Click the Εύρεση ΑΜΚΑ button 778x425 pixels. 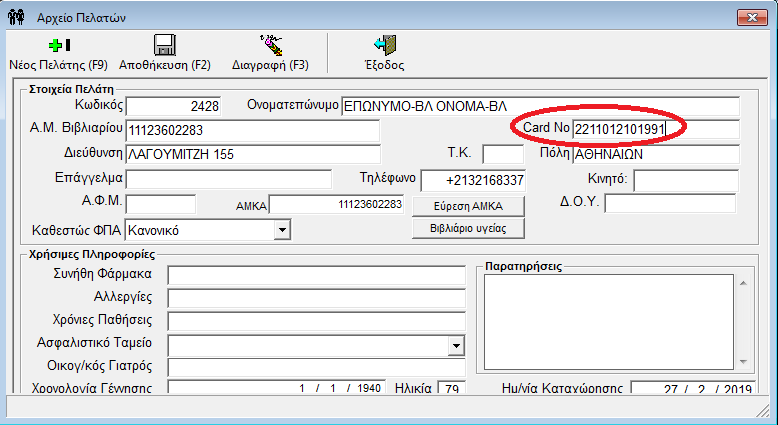[468, 206]
